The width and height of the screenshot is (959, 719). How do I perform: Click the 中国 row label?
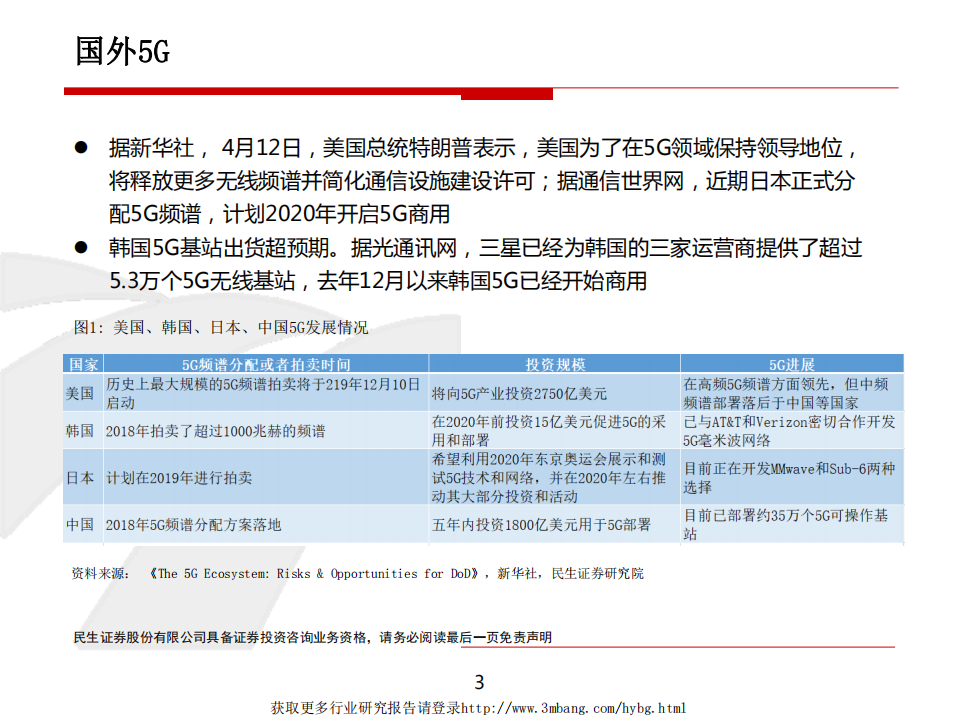click(x=82, y=523)
